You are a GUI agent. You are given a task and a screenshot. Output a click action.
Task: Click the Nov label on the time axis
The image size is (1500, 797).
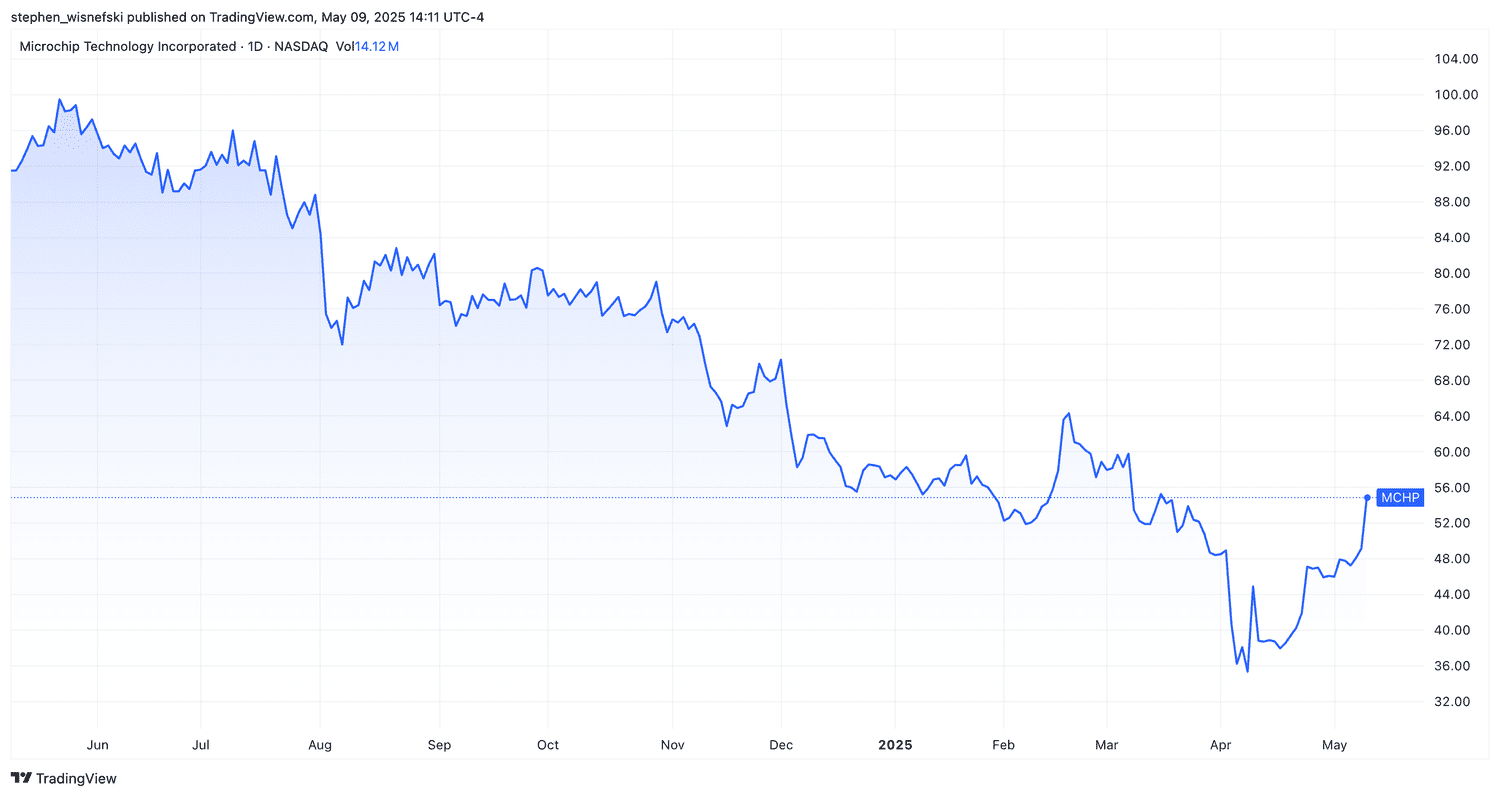(672, 745)
